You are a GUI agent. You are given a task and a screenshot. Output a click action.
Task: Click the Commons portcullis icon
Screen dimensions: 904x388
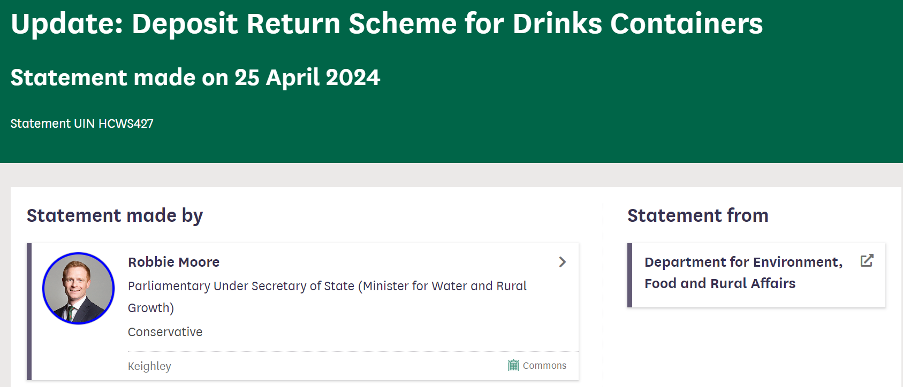513,366
